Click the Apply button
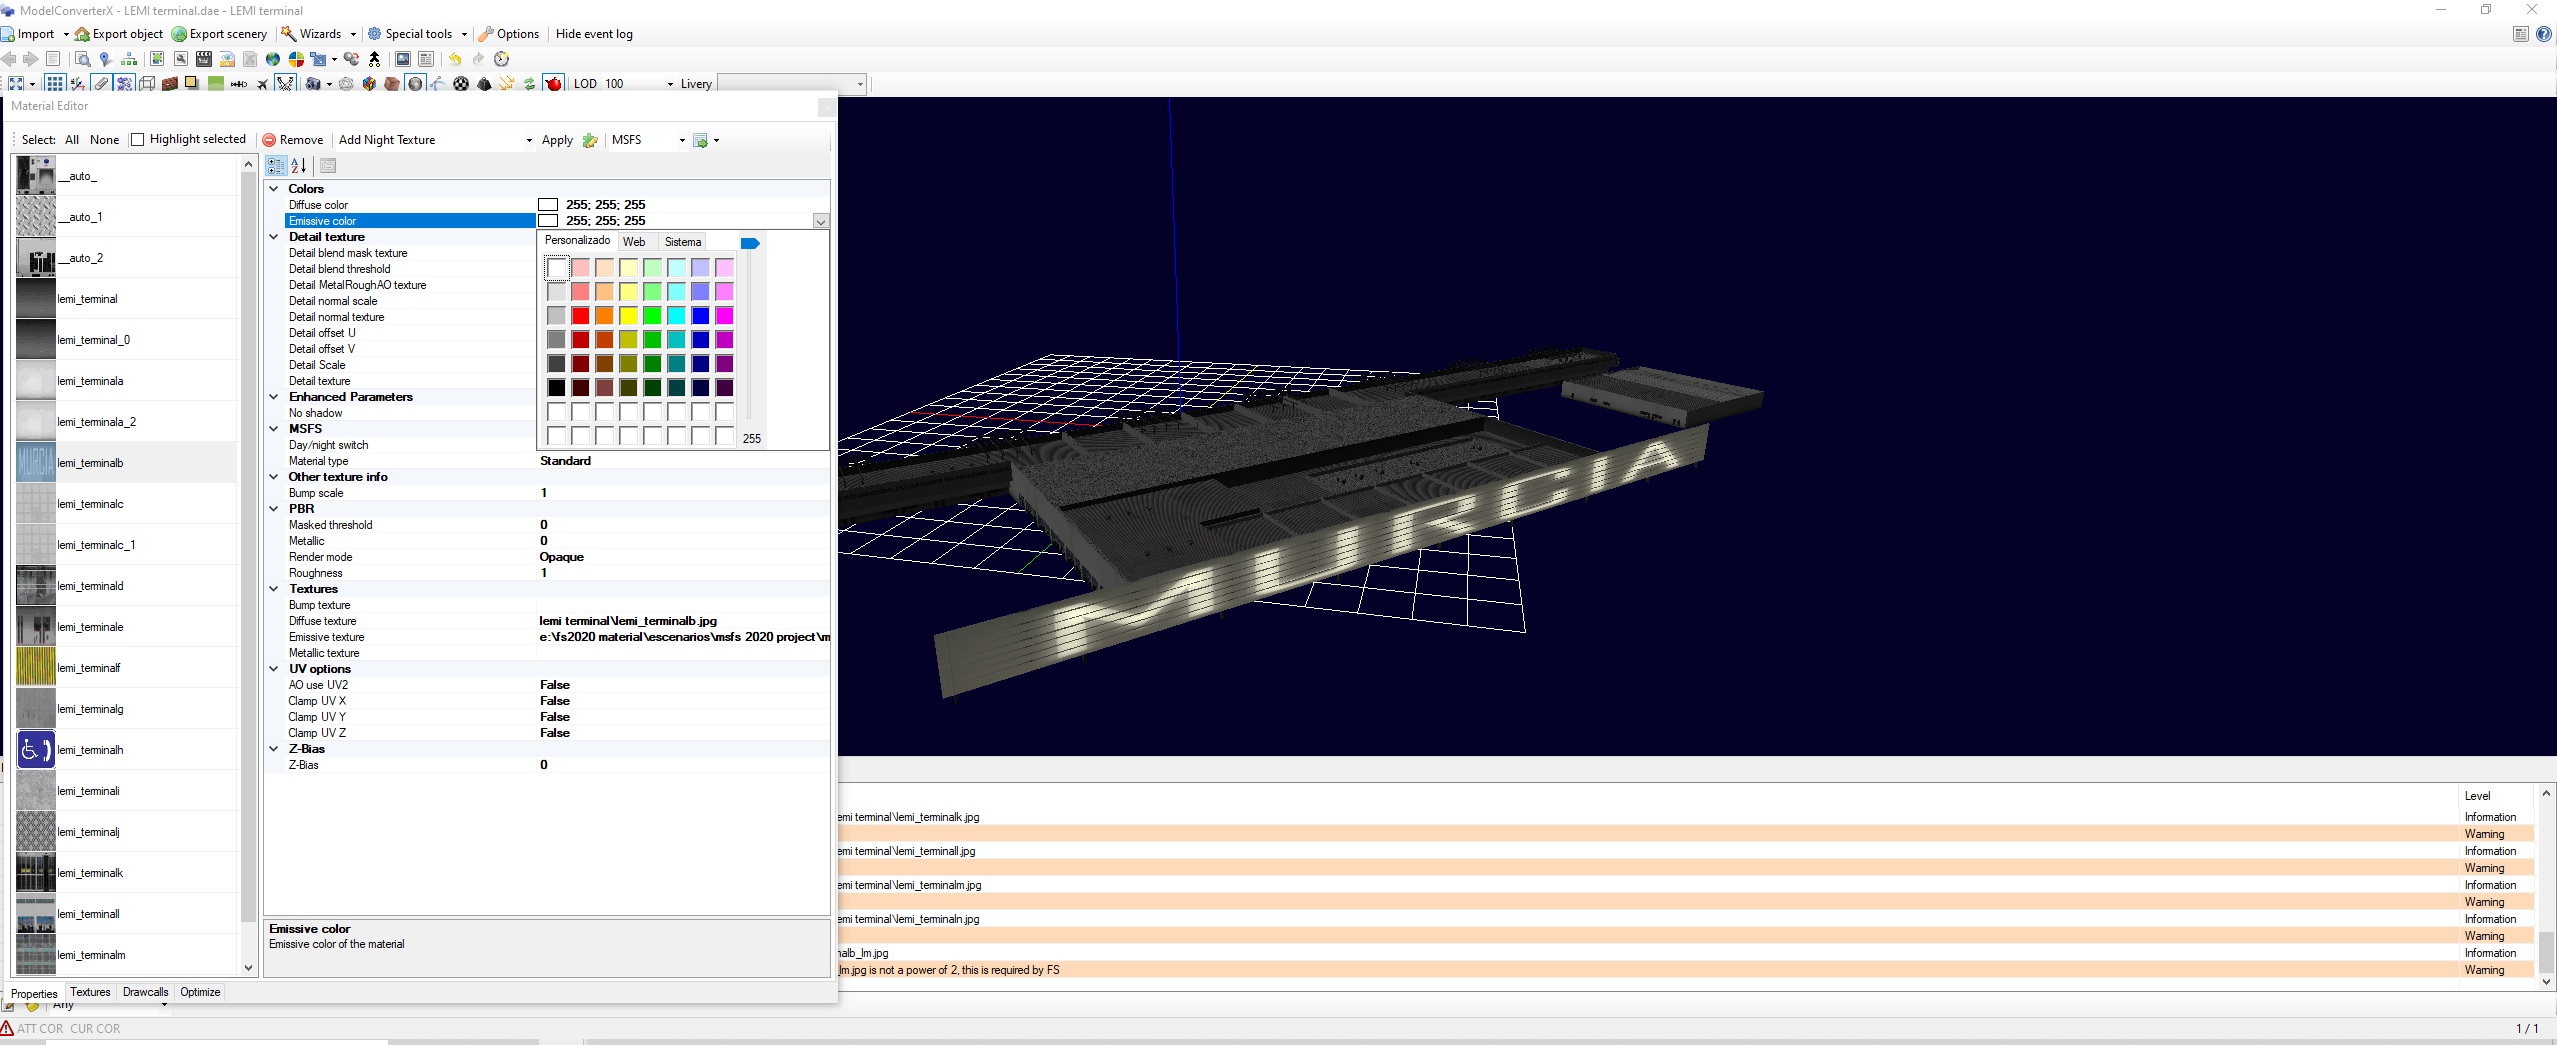 [557, 140]
